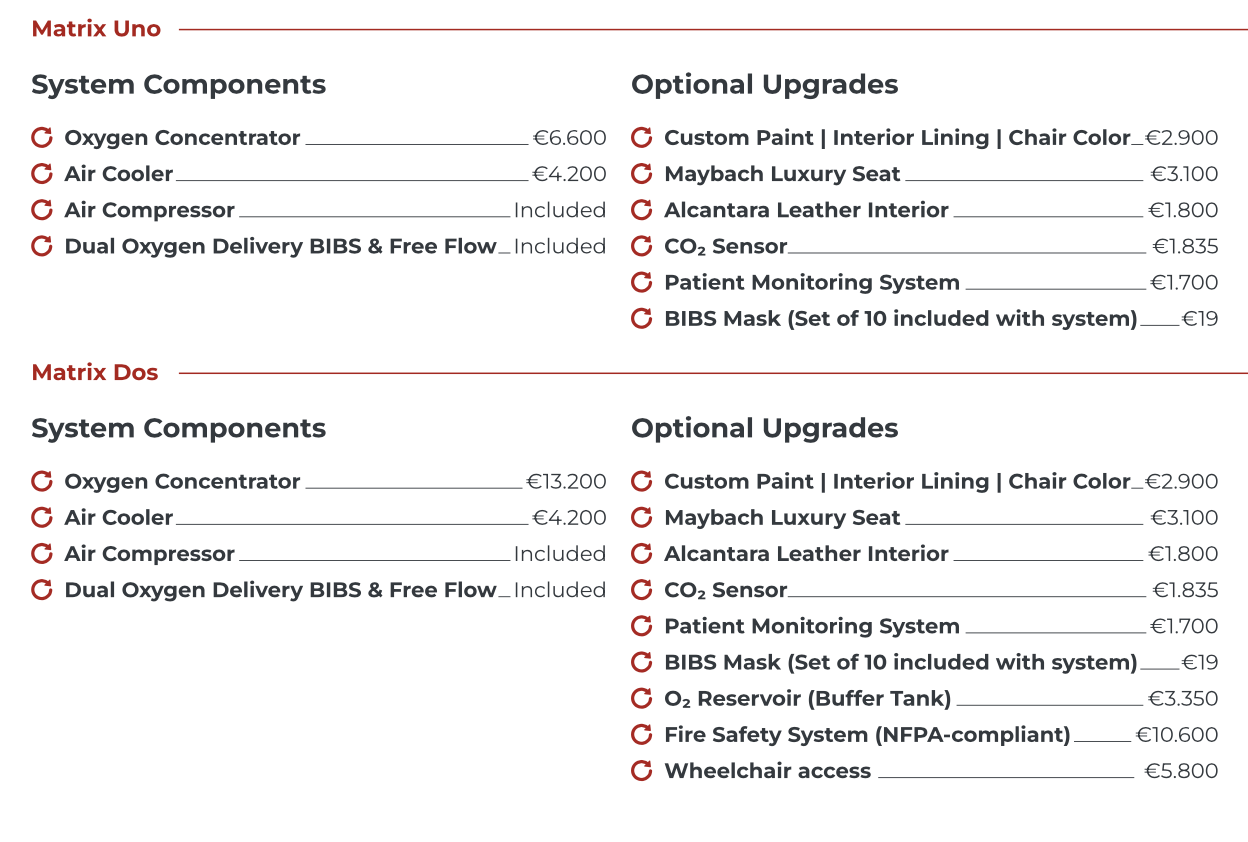Click the icon beside Matrix Dos Dual Oxygen Delivery
This screenshot has height=842, width=1248.
tap(42, 590)
